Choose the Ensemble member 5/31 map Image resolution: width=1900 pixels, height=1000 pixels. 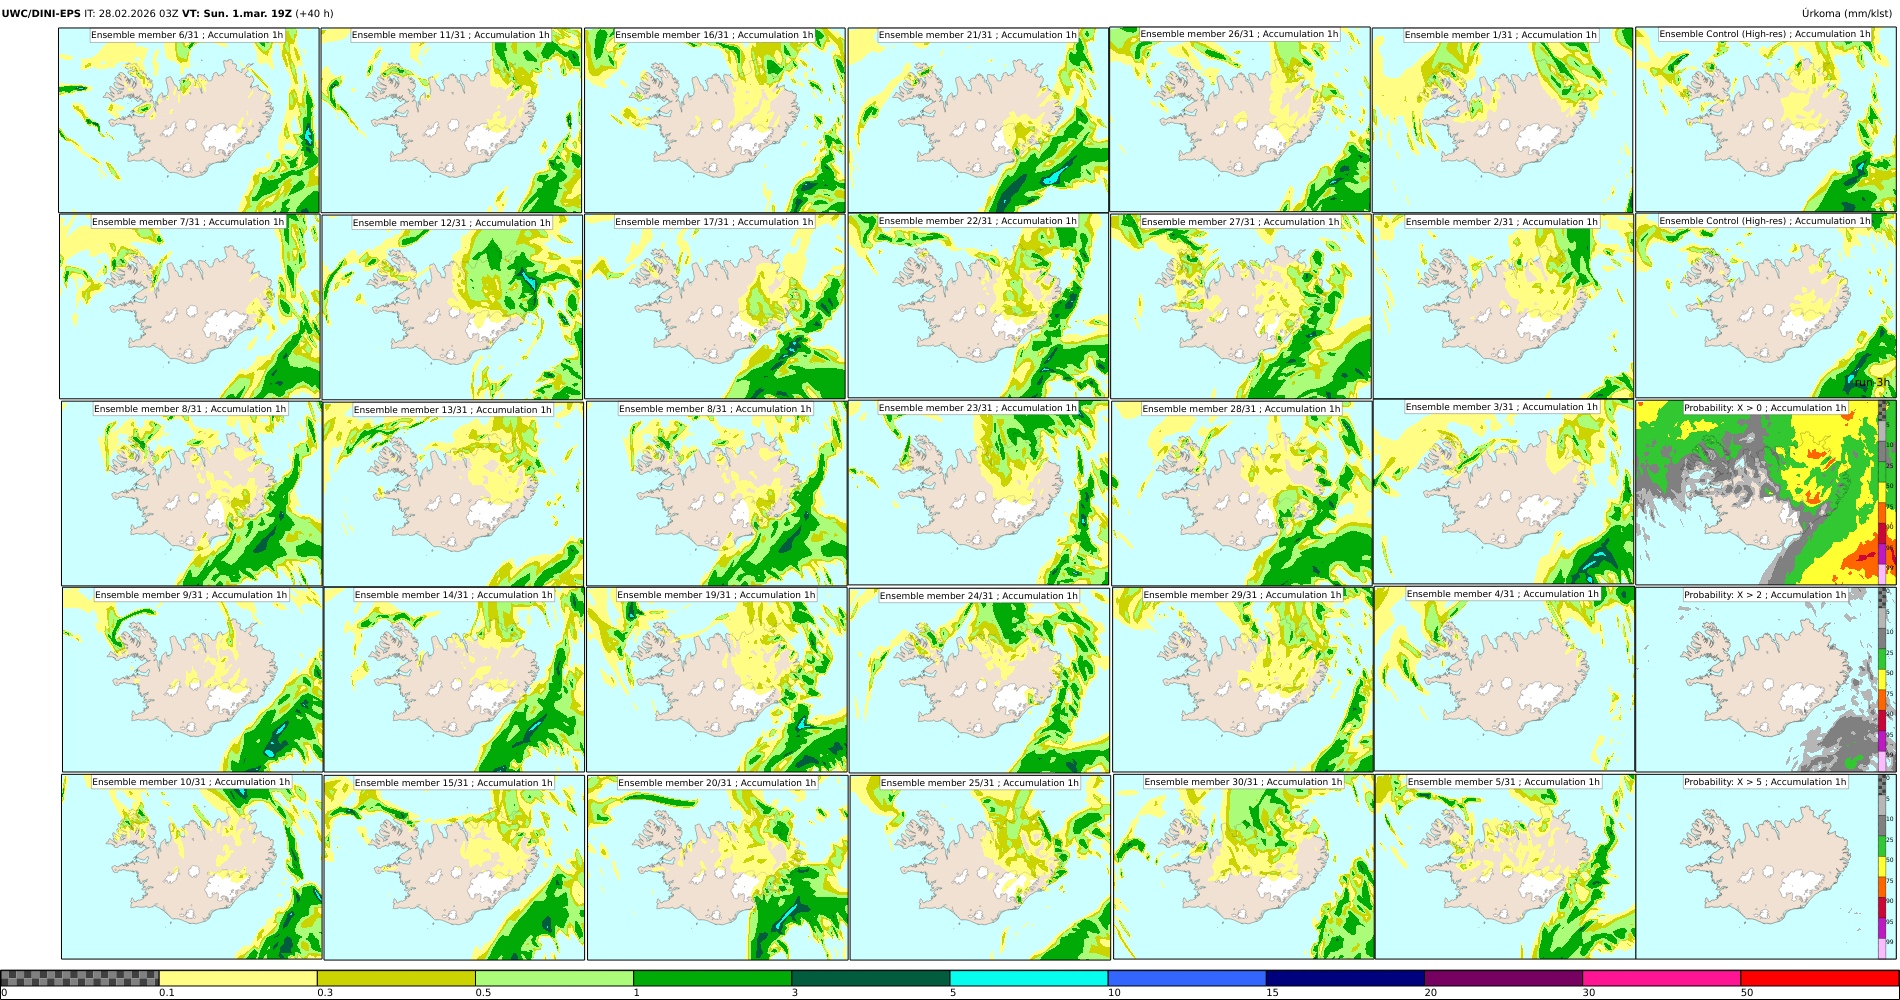[x=1505, y=867]
